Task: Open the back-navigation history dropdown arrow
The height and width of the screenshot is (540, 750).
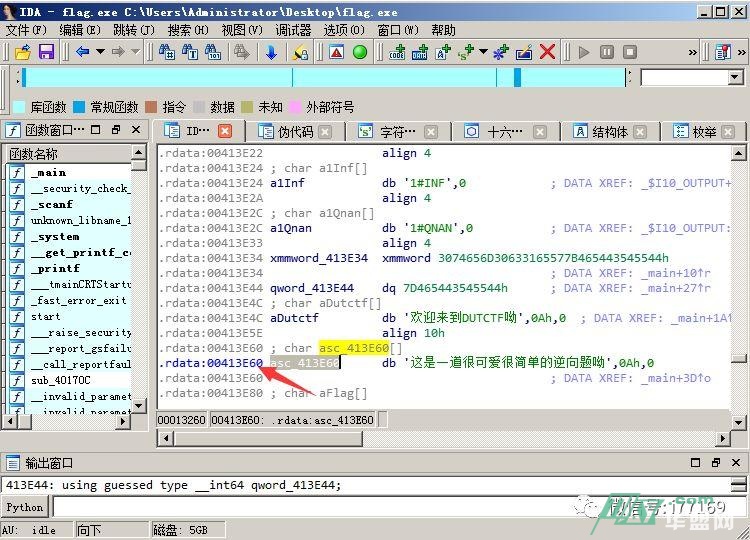Action: [100, 51]
